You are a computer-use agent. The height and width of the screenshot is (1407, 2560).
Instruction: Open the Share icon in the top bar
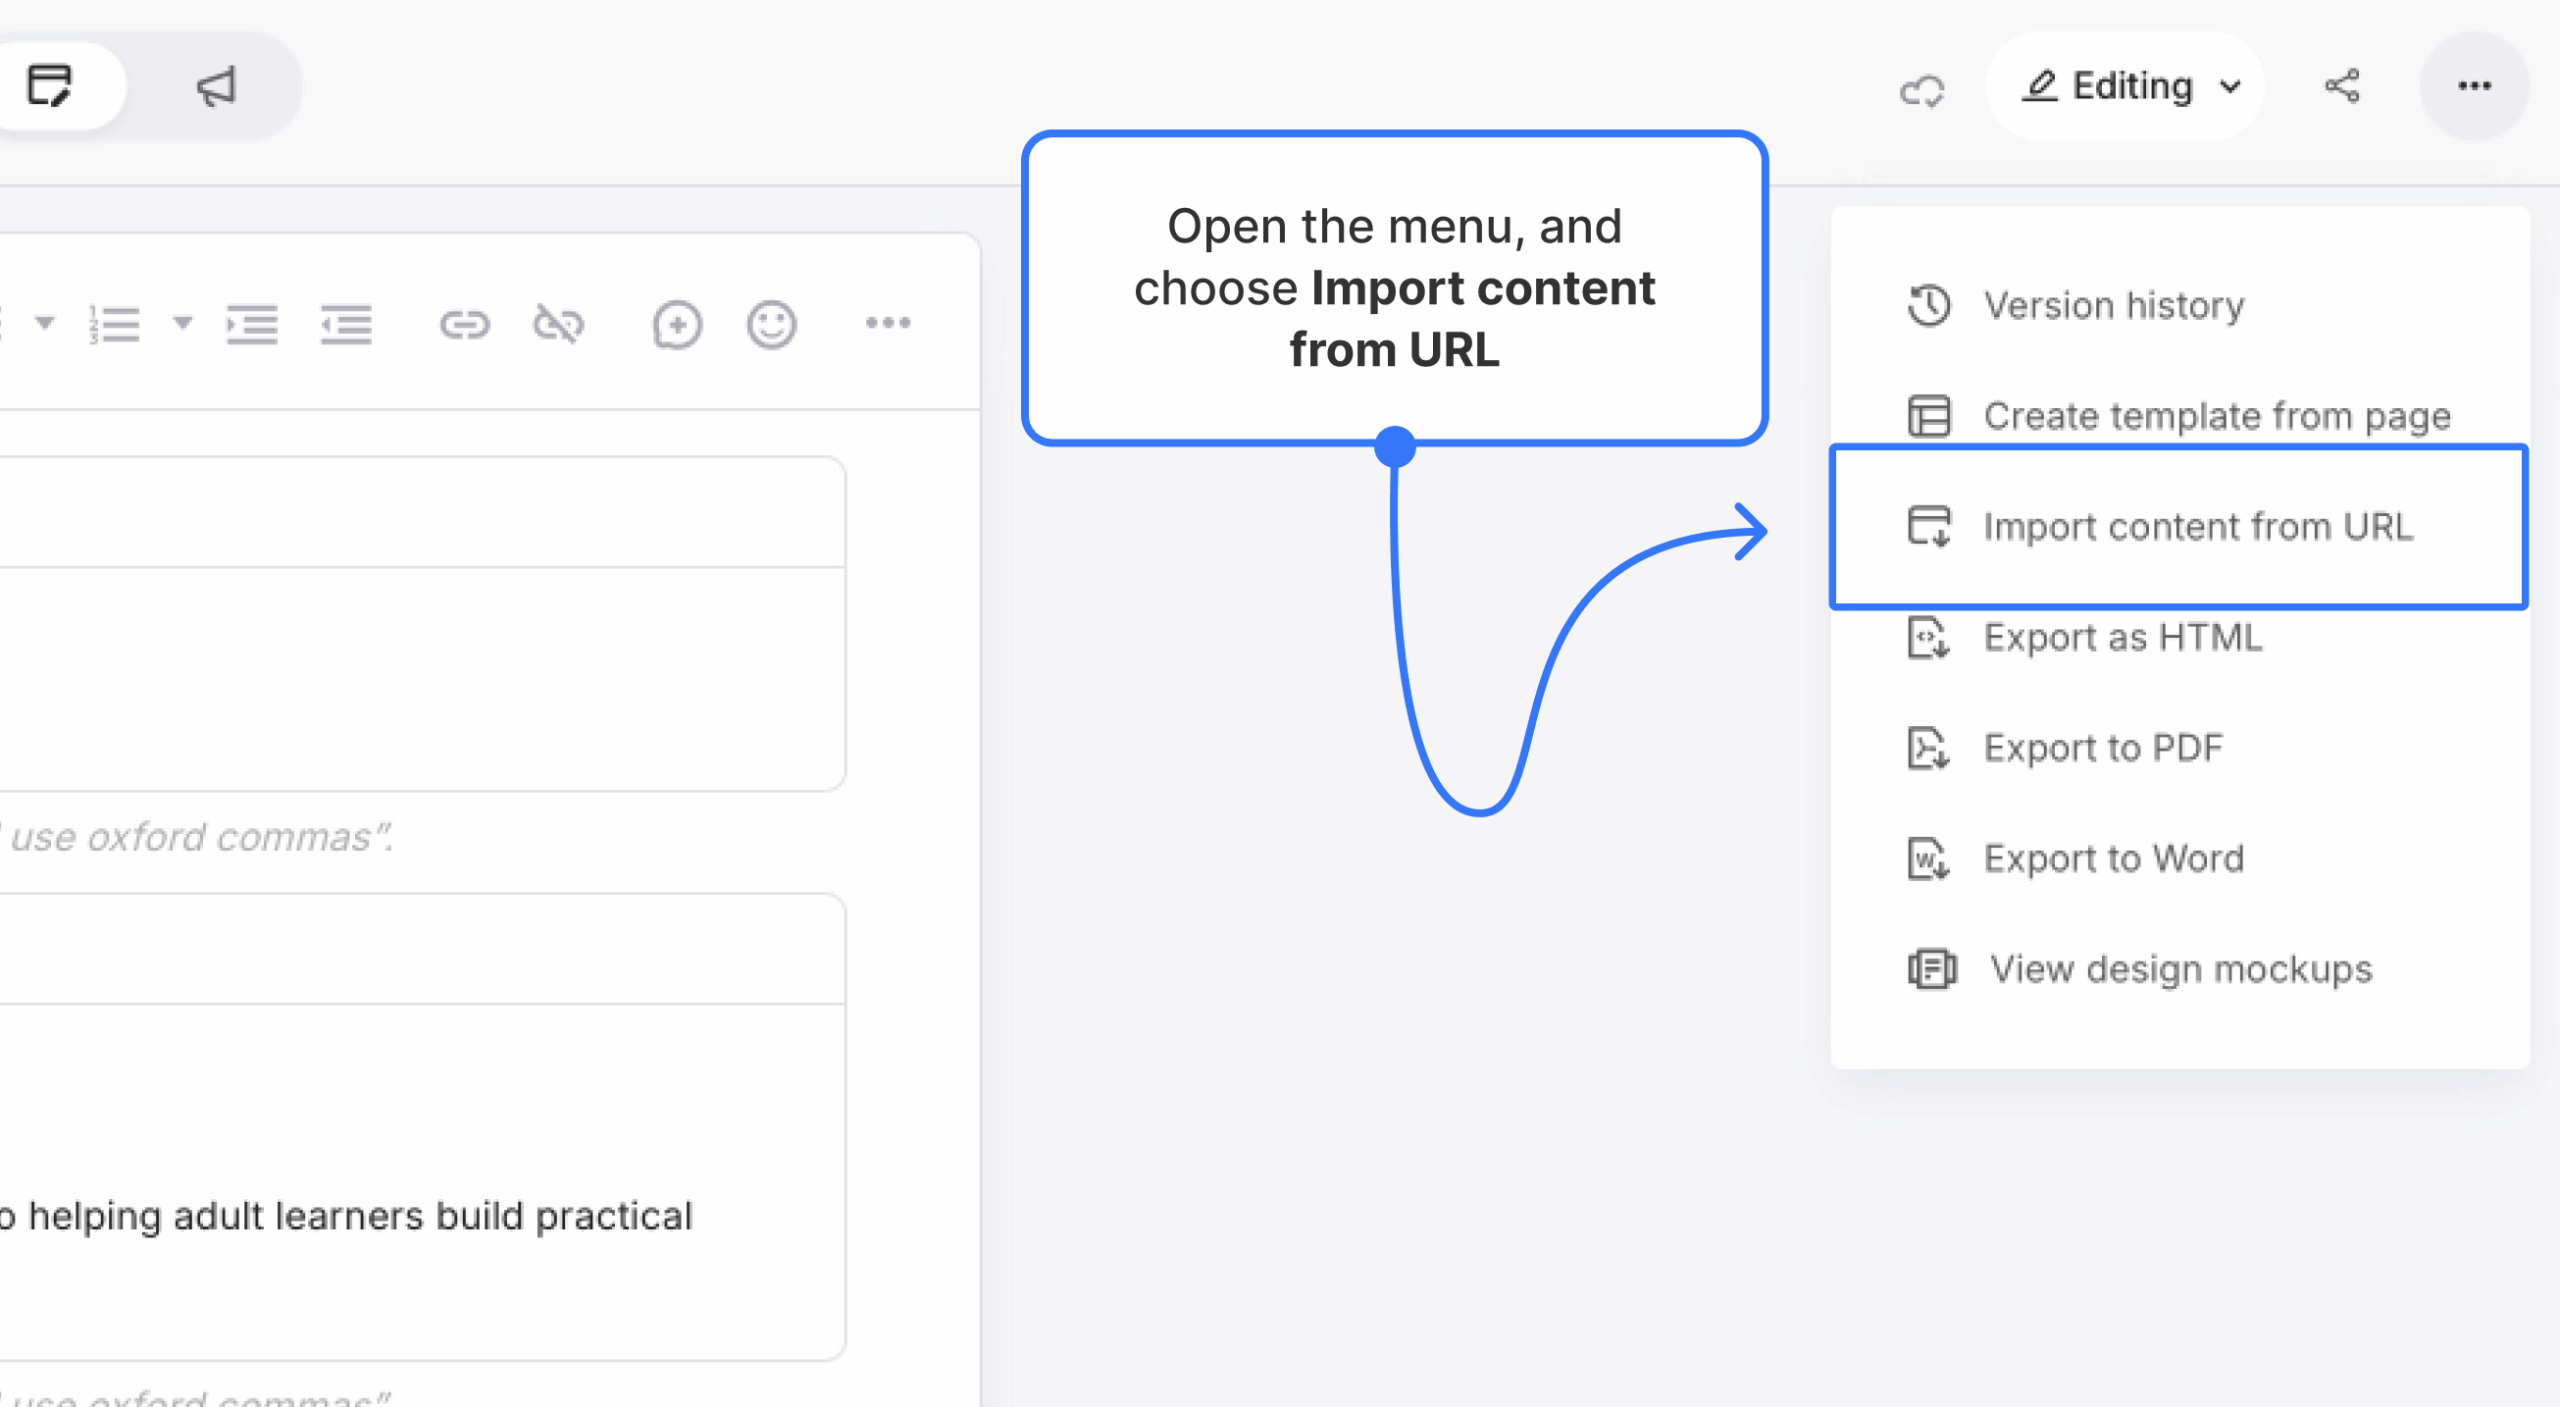(2342, 86)
